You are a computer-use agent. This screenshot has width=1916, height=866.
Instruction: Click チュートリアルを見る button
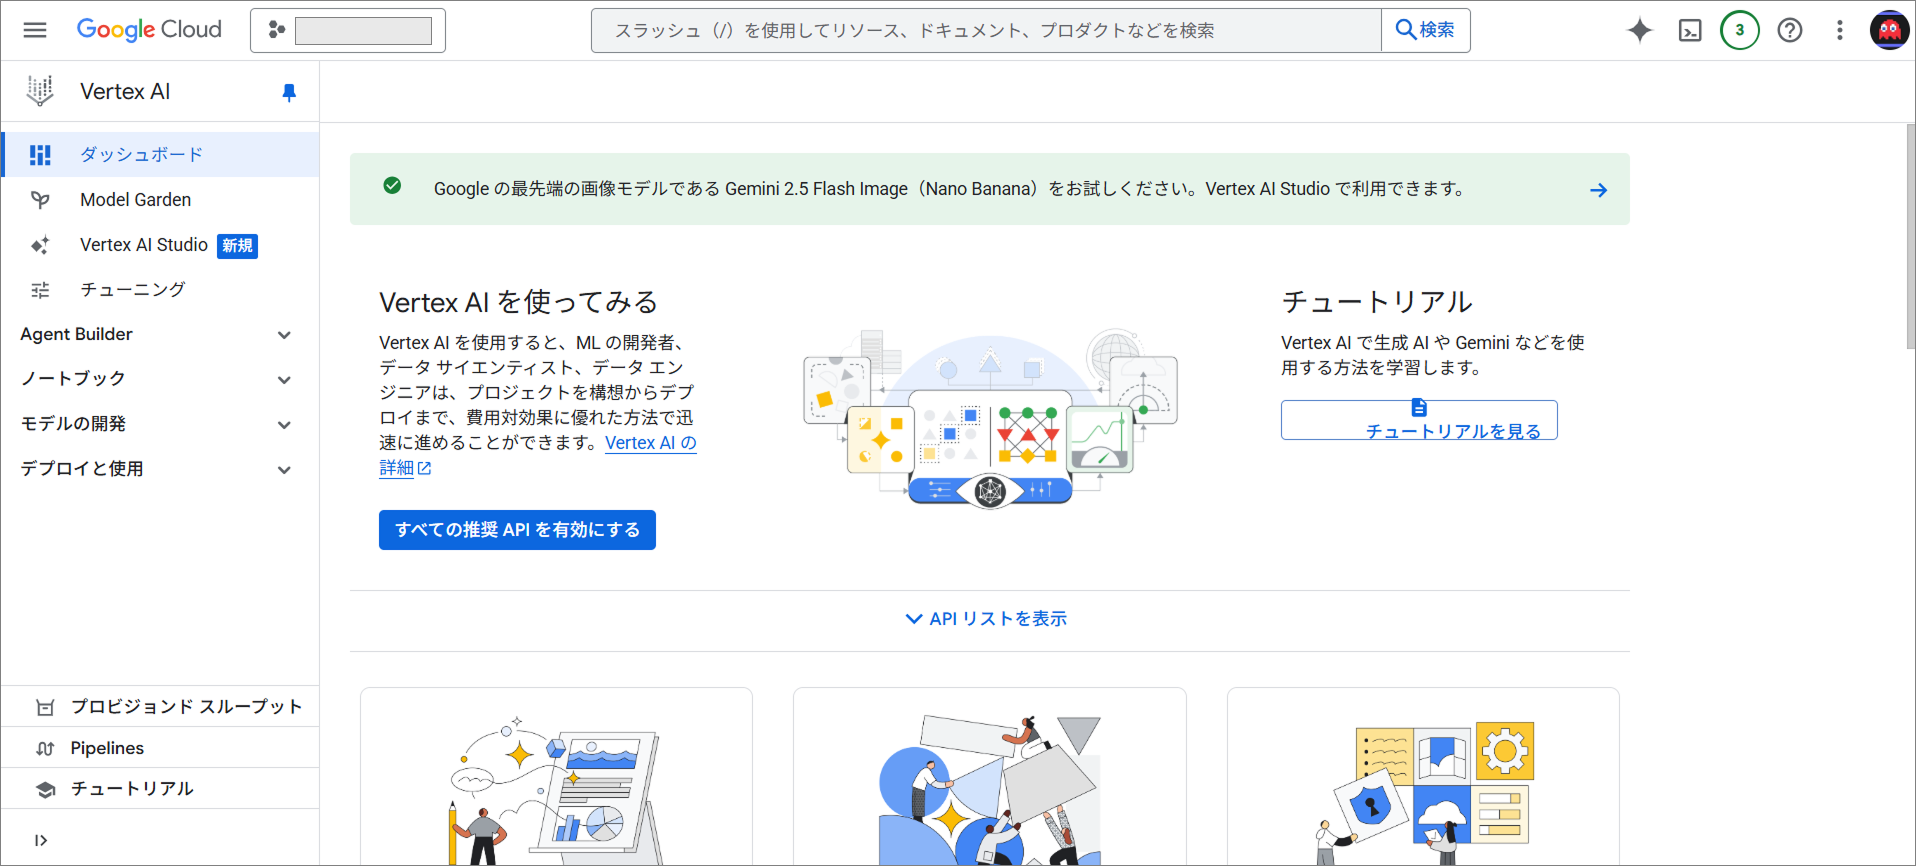pyautogui.click(x=1419, y=420)
